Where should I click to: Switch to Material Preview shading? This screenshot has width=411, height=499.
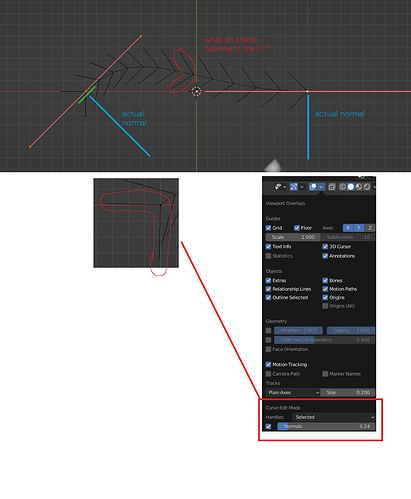tap(359, 187)
